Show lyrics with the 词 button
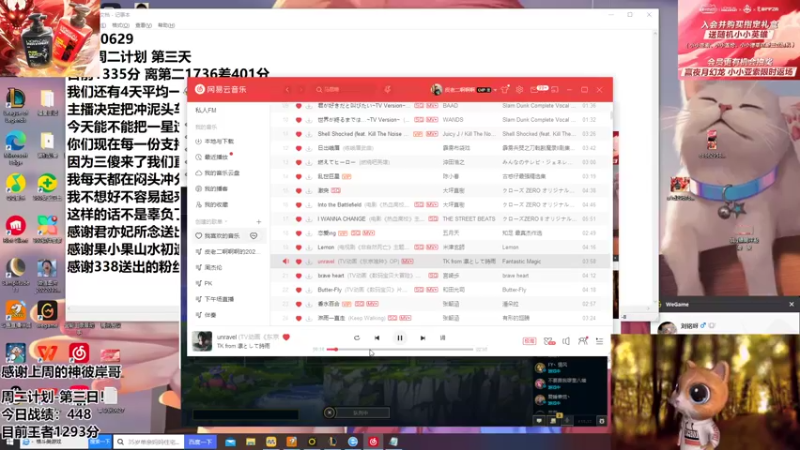This screenshot has width=800, height=450. [x=442, y=338]
